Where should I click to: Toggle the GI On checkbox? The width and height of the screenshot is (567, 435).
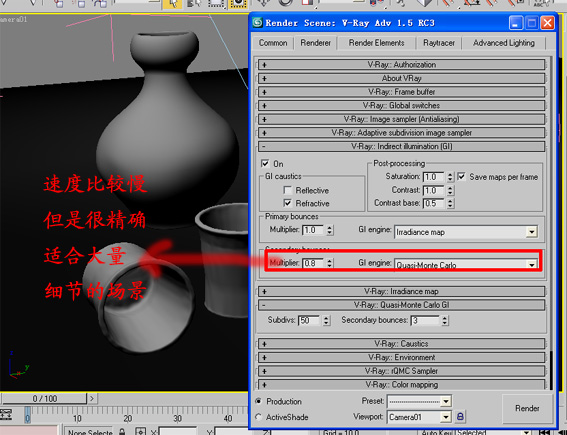(x=265, y=163)
